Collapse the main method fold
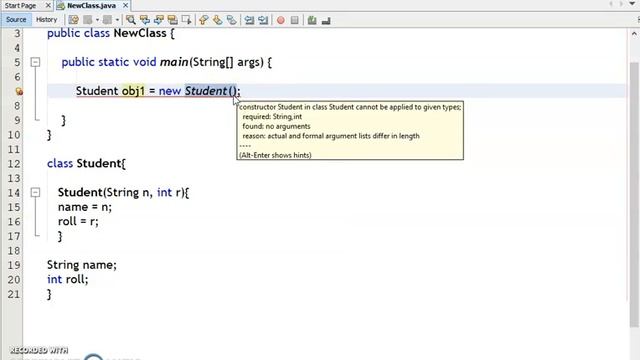 [36, 62]
